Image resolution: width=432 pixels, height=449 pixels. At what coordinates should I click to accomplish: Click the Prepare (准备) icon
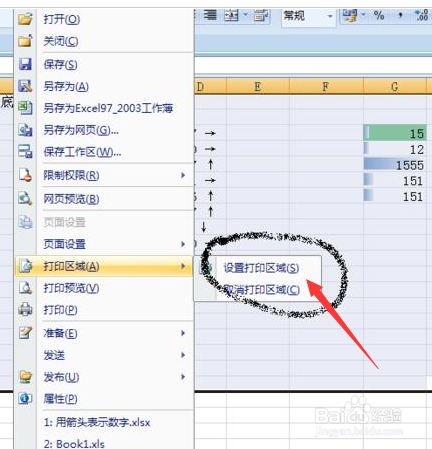(x=25, y=333)
